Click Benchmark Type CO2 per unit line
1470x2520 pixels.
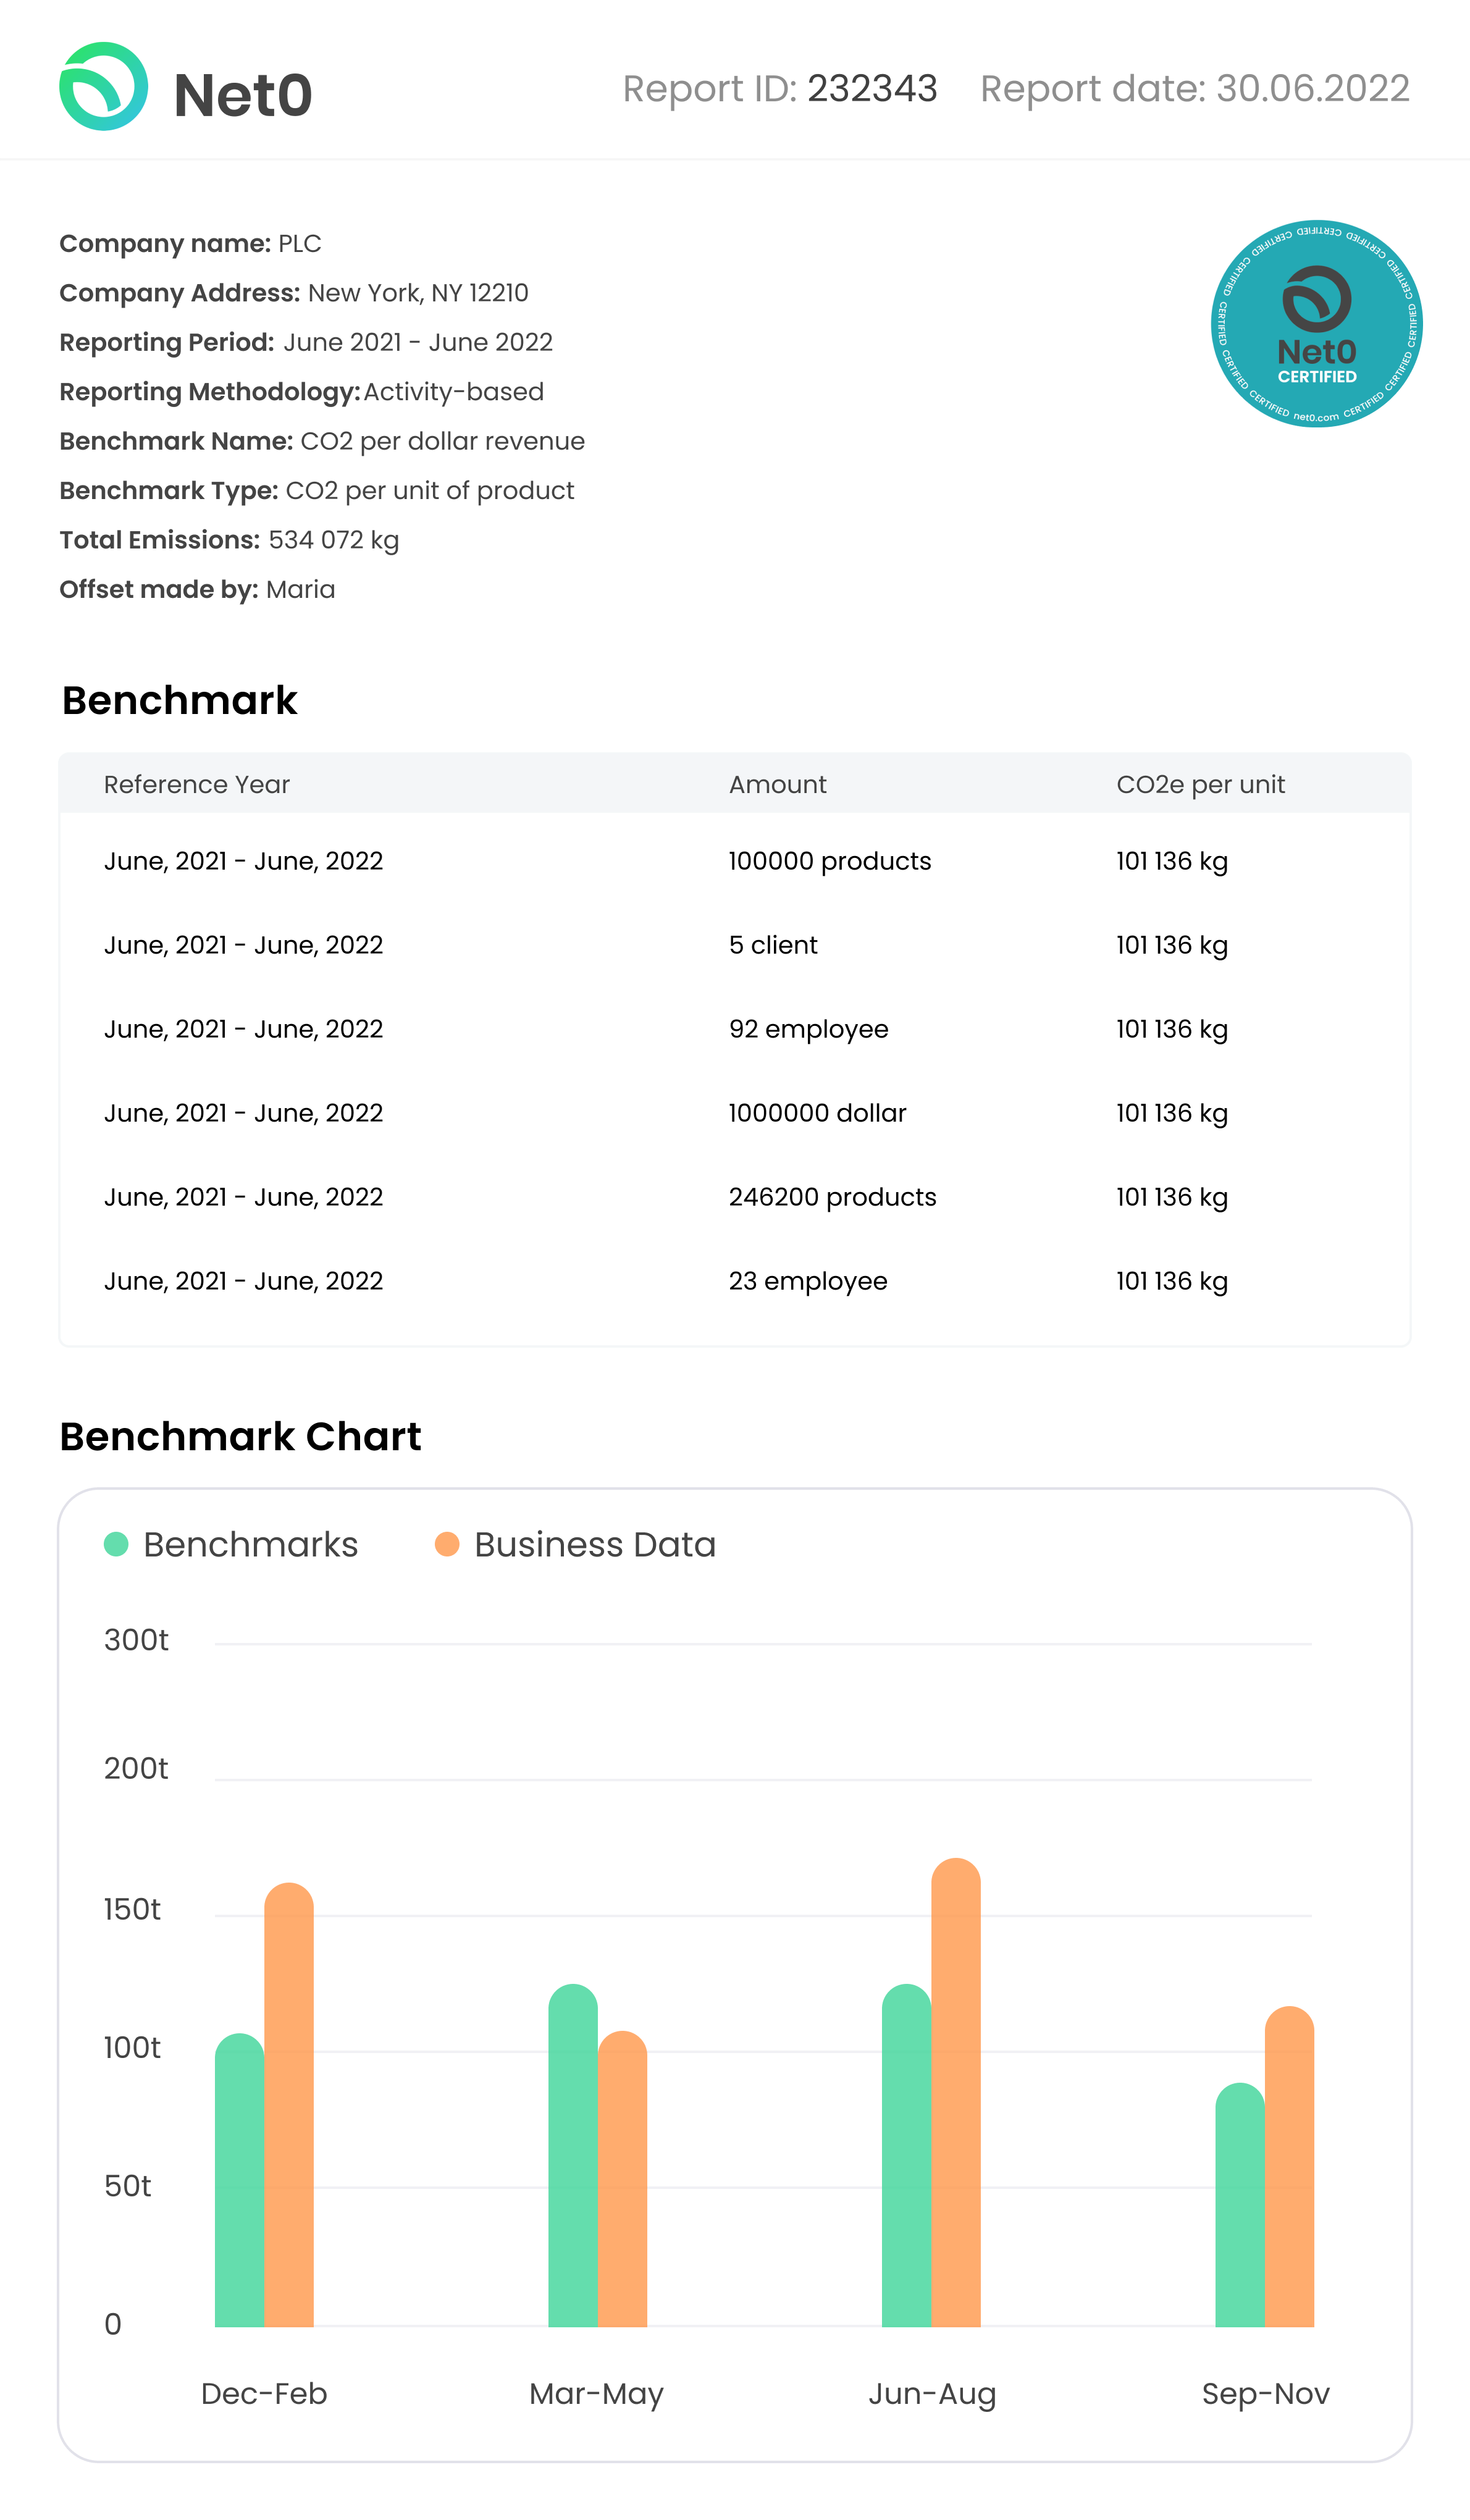tap(317, 491)
